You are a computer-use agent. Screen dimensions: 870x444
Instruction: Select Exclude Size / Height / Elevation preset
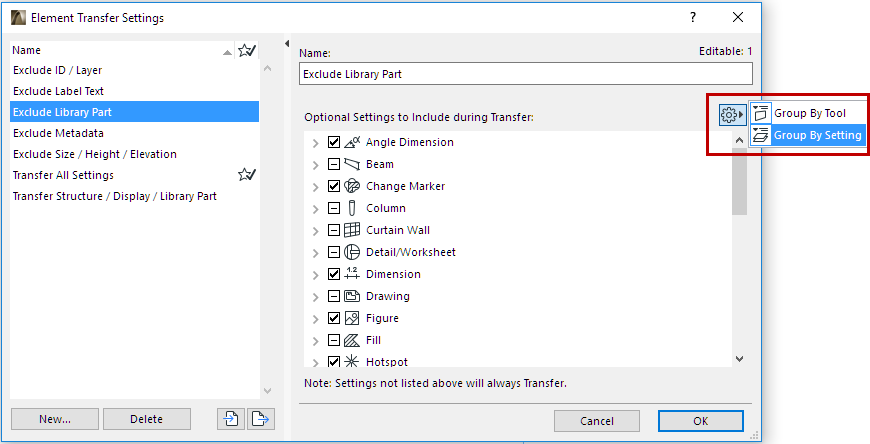click(x=134, y=154)
